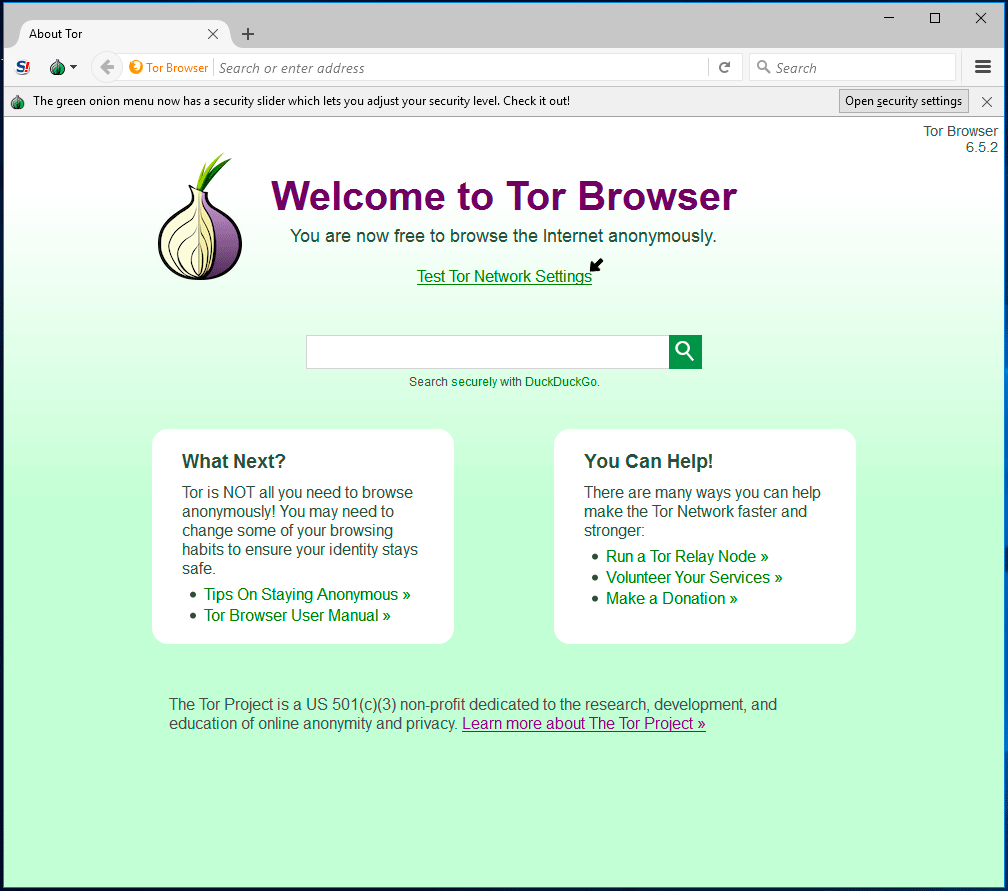Click the Tor onion logo image
Screen dimensions: 1008x891
click(x=200, y=217)
